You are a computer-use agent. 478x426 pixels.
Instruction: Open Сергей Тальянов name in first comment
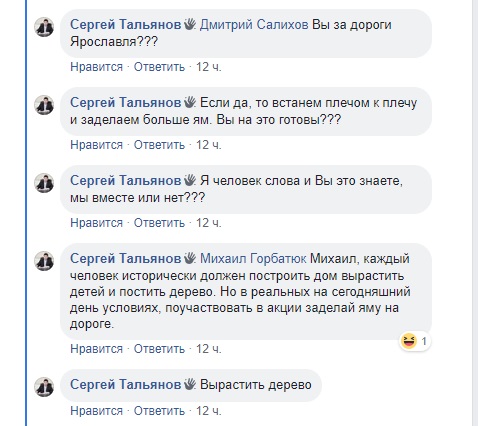(126, 25)
